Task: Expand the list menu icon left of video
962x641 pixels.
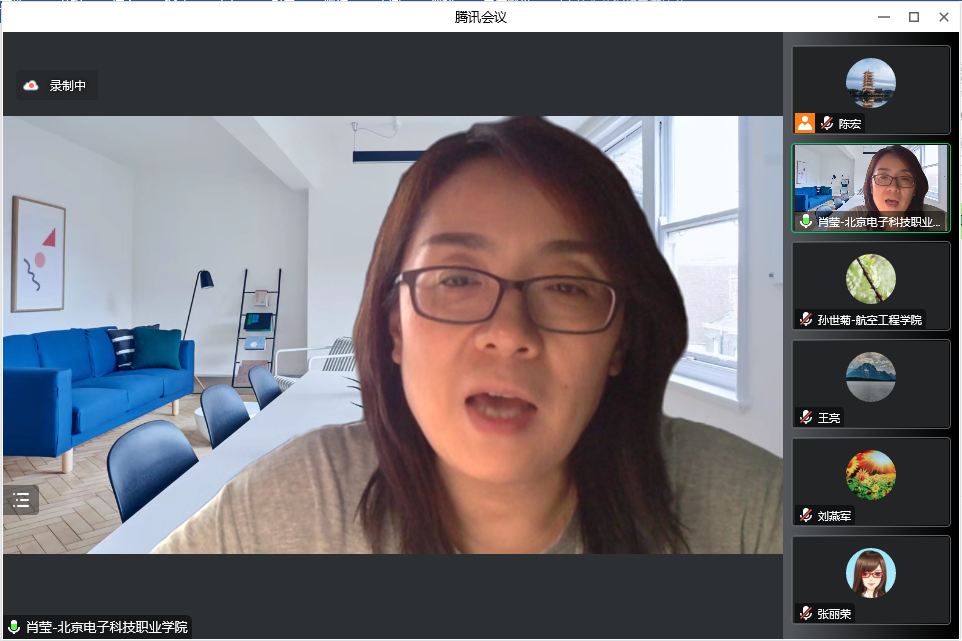Action: 21,500
